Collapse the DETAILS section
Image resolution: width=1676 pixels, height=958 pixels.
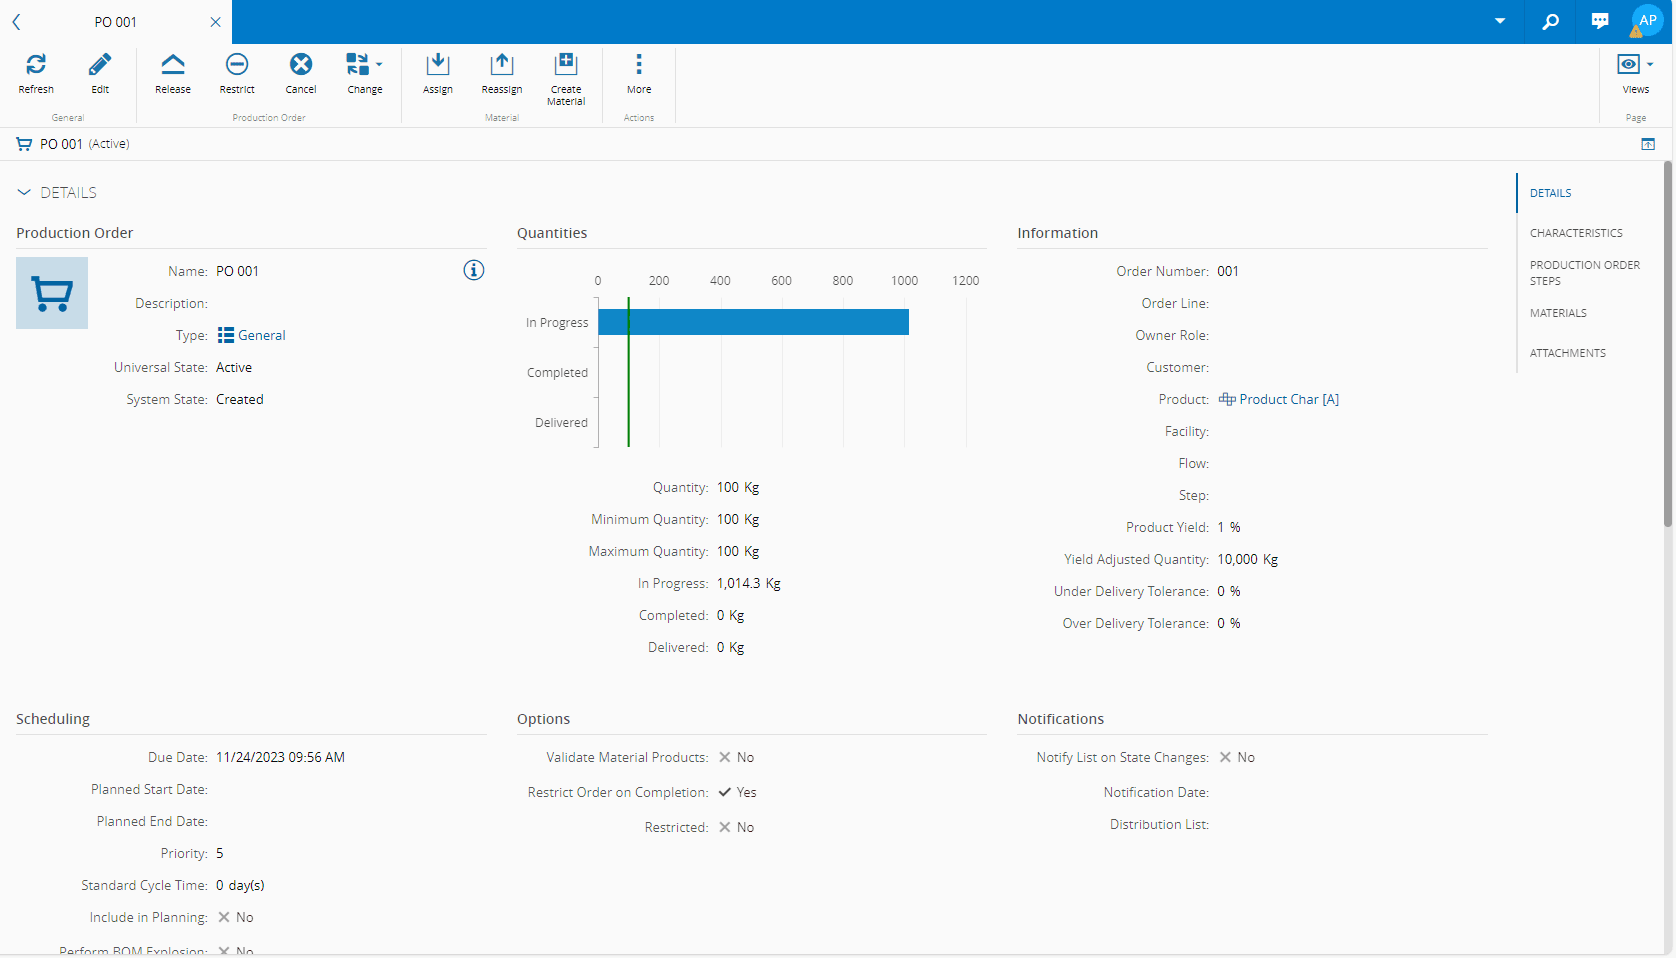(x=24, y=193)
